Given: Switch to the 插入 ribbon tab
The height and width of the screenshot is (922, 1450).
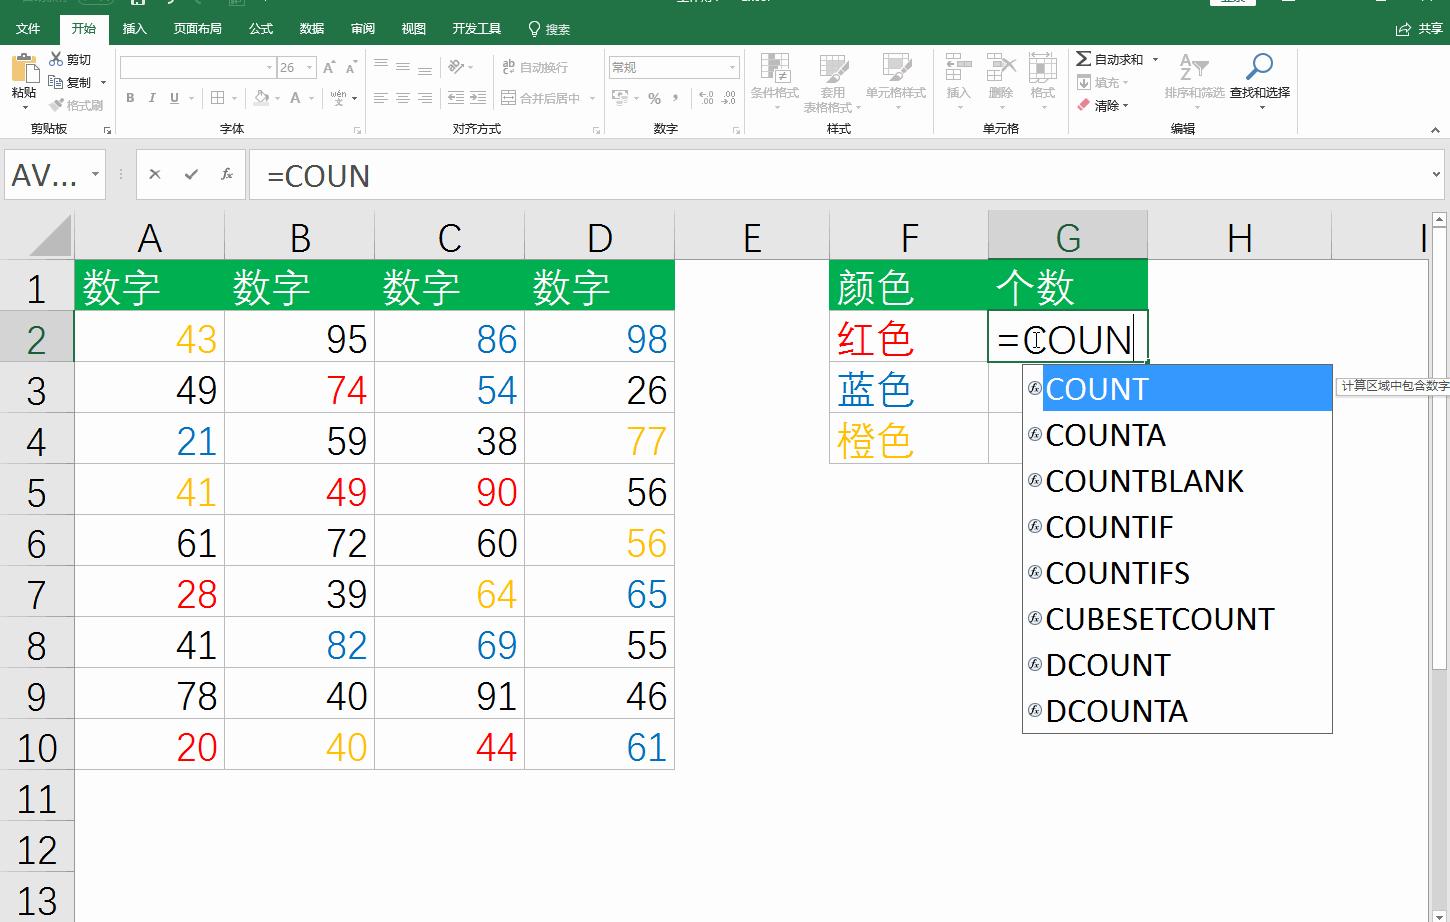Looking at the screenshot, I should click(x=135, y=29).
